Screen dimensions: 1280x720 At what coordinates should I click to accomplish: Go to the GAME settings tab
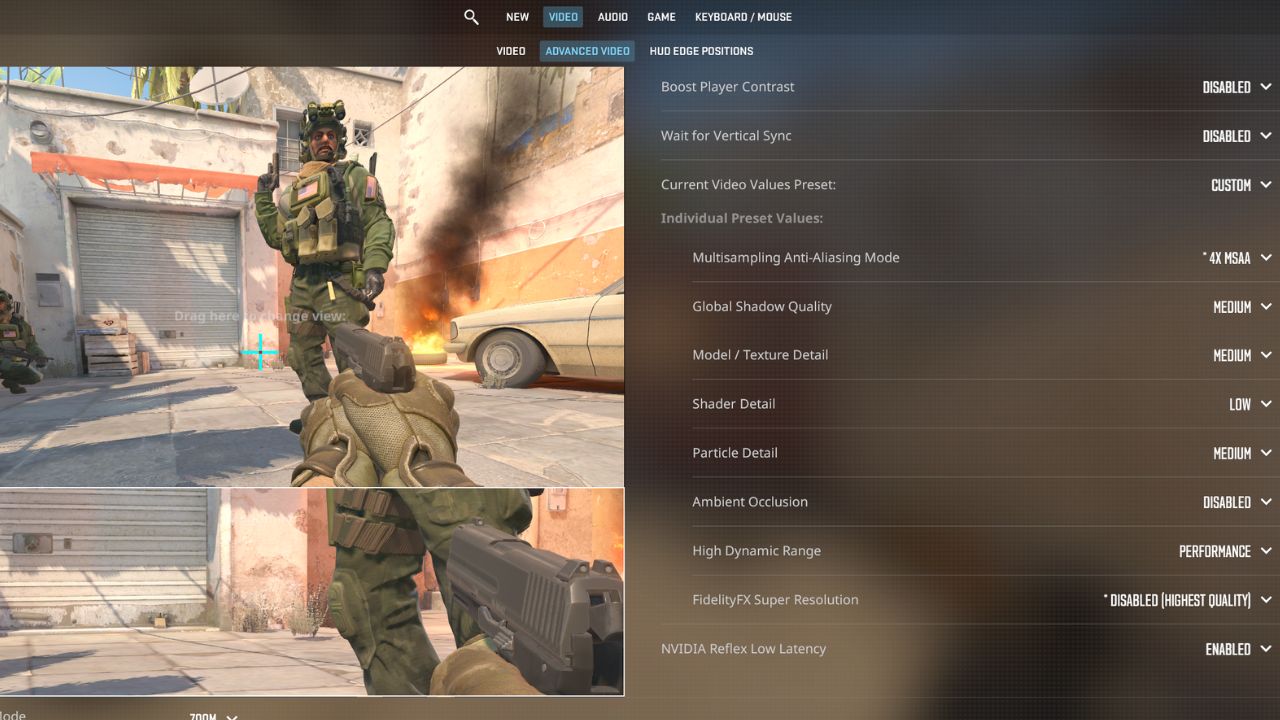pyautogui.click(x=661, y=17)
